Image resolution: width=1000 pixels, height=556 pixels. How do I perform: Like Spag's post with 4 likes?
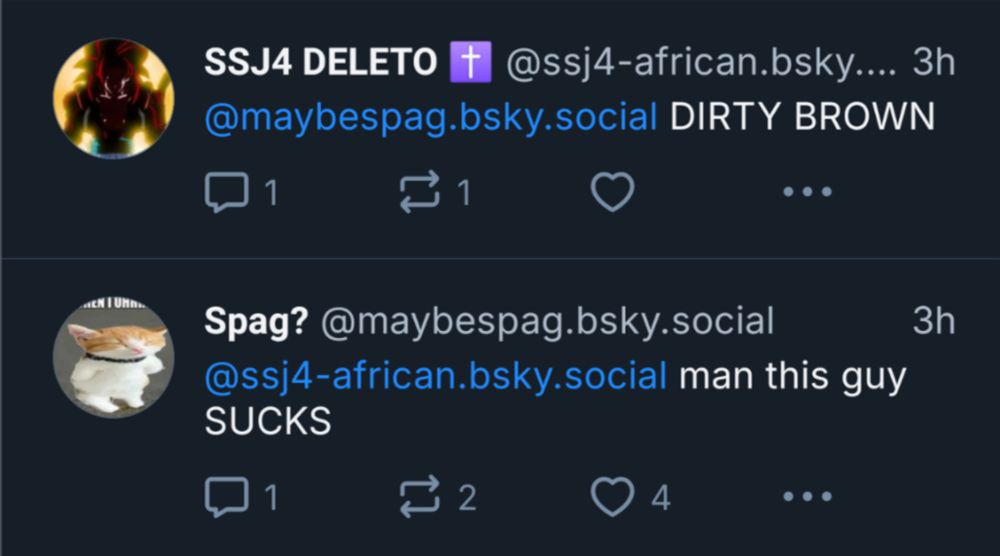click(612, 496)
